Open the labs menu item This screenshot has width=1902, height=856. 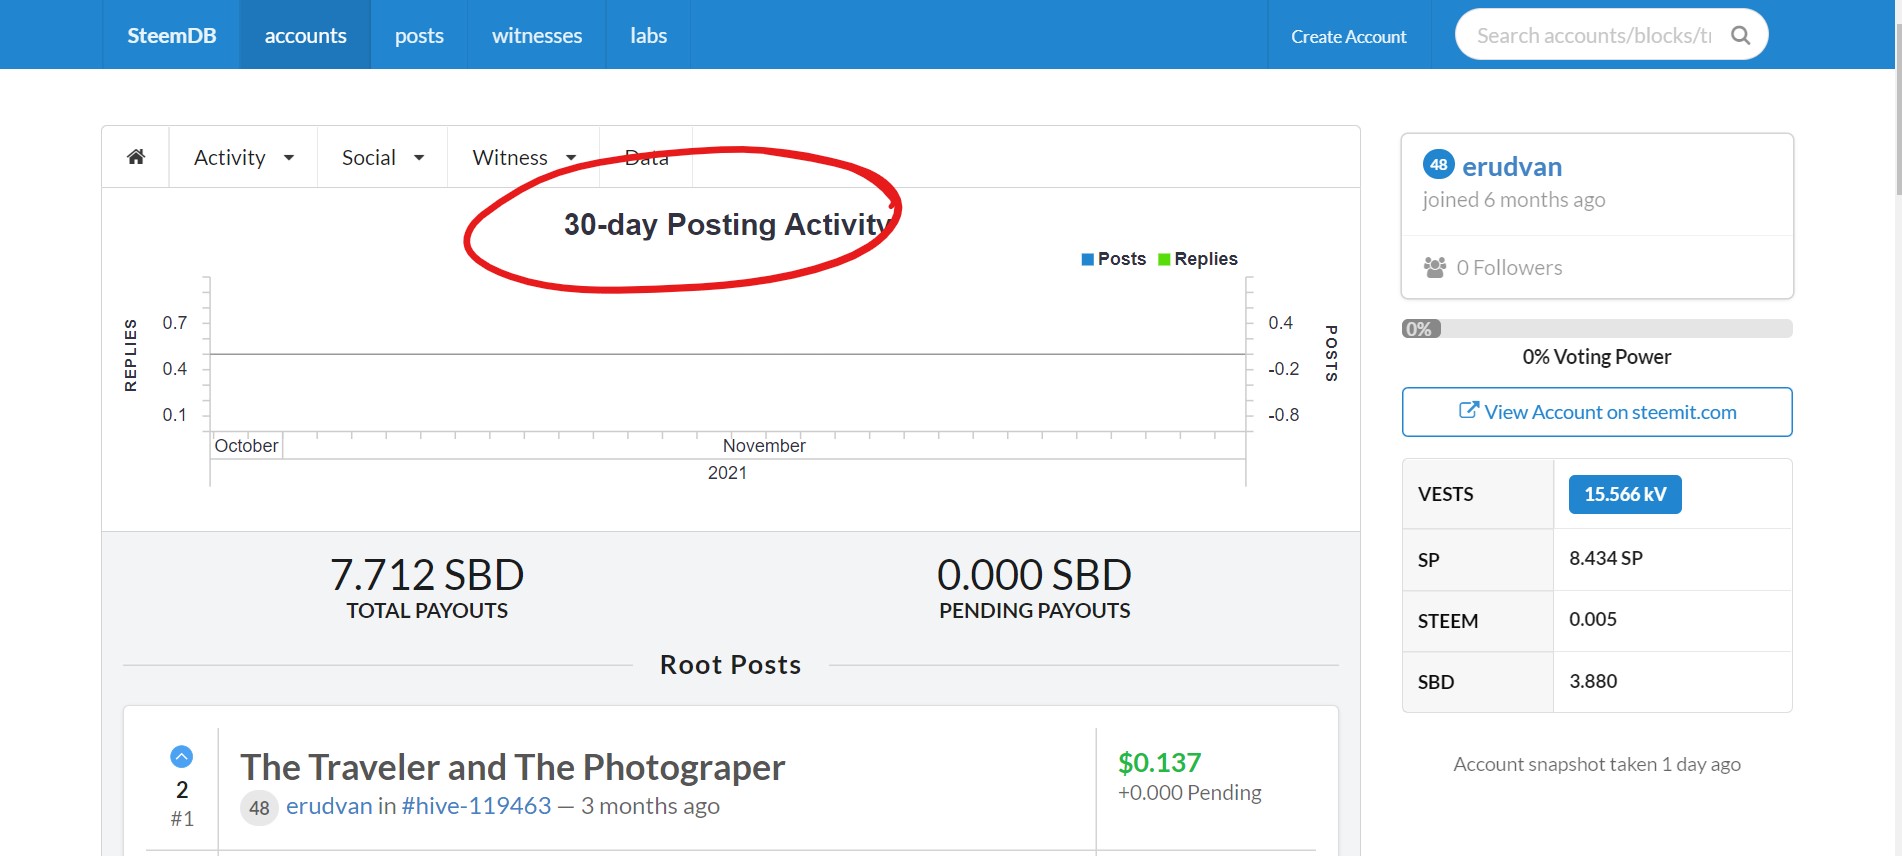coord(648,35)
